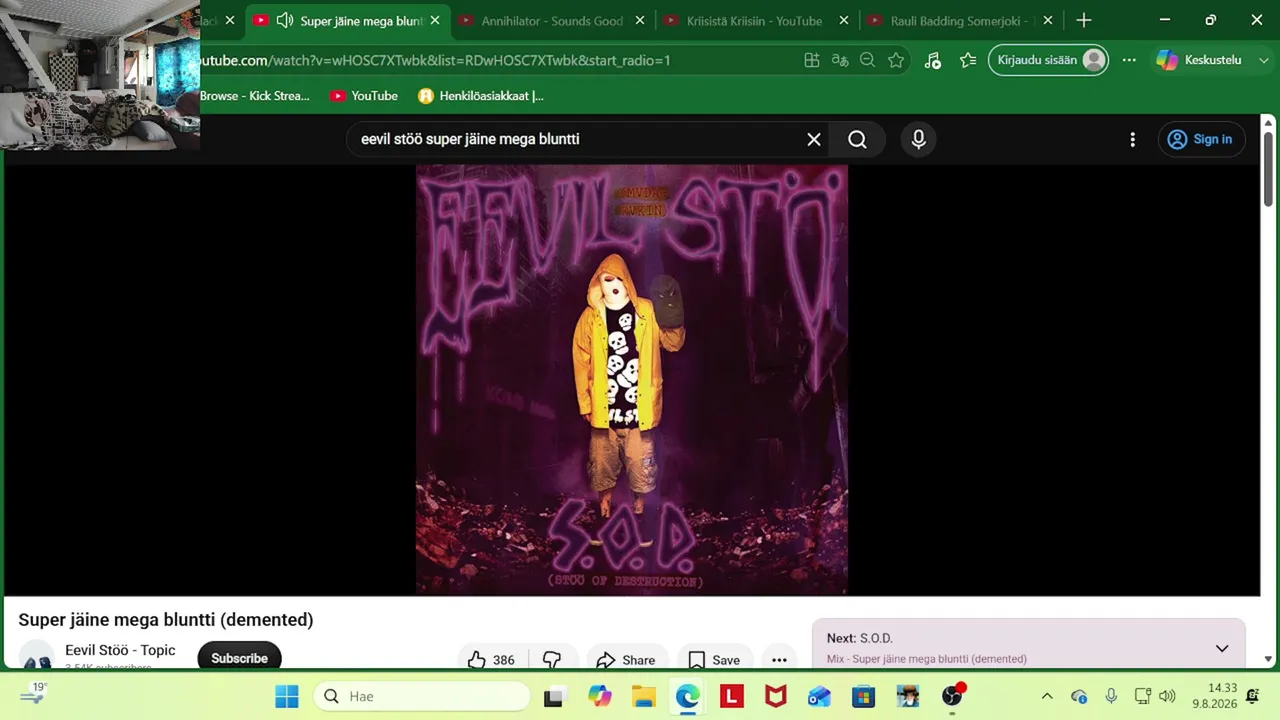
Task: Open a new browser tab
Action: coord(1084,20)
